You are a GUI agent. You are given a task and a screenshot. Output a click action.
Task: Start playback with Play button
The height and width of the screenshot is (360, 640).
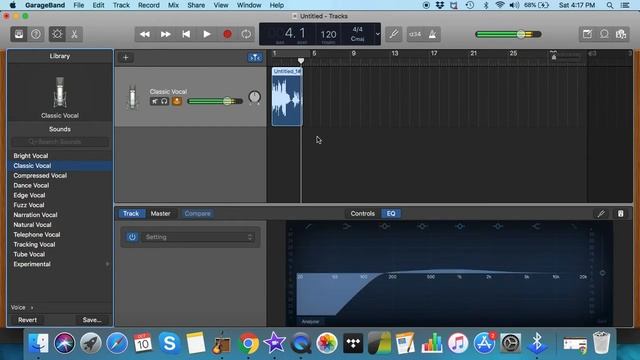[x=207, y=34]
